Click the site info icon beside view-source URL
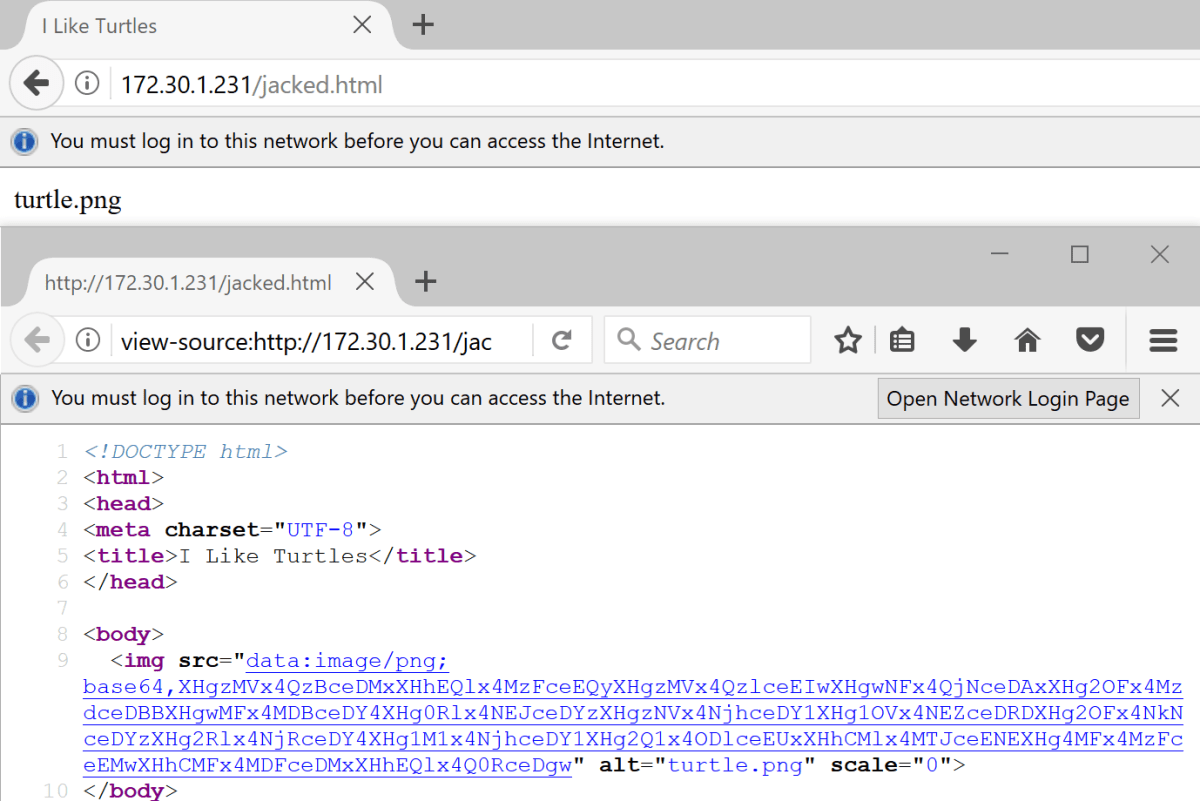This screenshot has width=1200, height=801. pyautogui.click(x=88, y=341)
